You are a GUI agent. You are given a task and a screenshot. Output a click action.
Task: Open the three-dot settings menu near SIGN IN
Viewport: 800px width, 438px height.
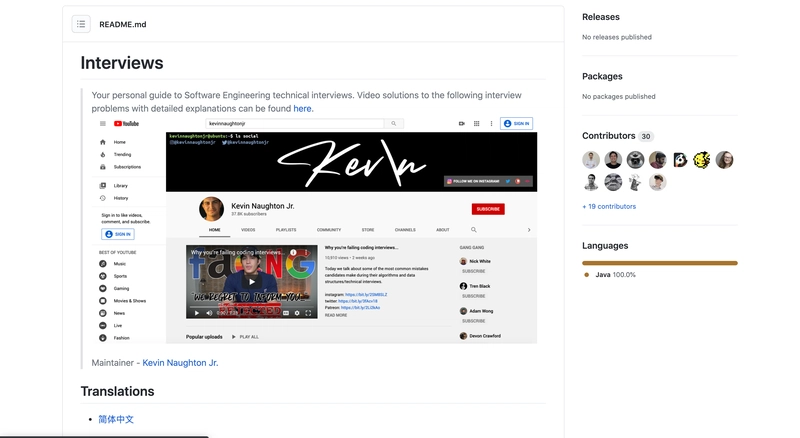point(491,124)
